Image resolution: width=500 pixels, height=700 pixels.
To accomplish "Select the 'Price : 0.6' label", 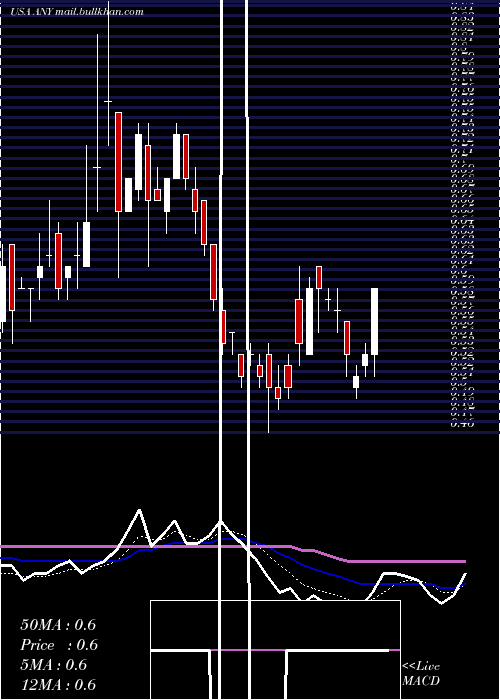I will 59,645.
